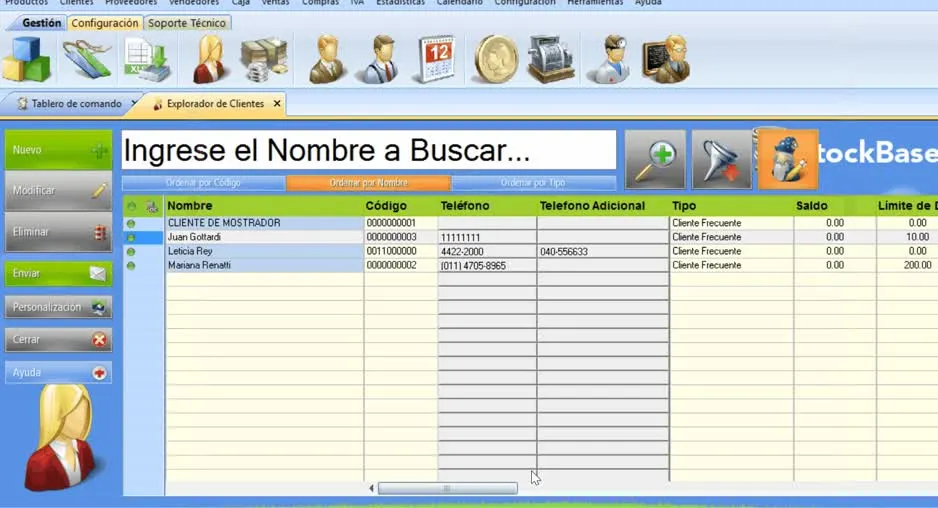This screenshot has height=508, width=938.
Task: Click the phone cell 4422-2000
Action: click(x=487, y=252)
